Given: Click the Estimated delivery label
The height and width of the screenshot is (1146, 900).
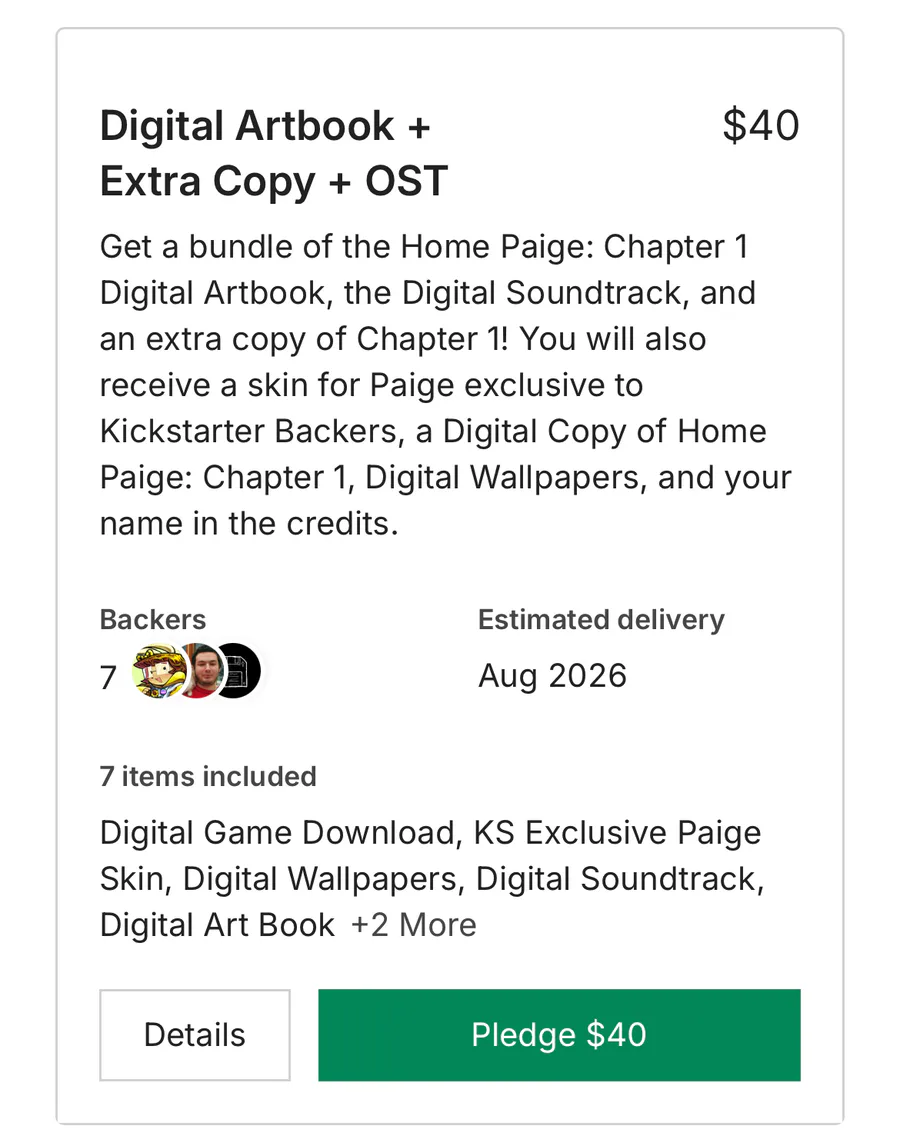Looking at the screenshot, I should pyautogui.click(x=601, y=620).
